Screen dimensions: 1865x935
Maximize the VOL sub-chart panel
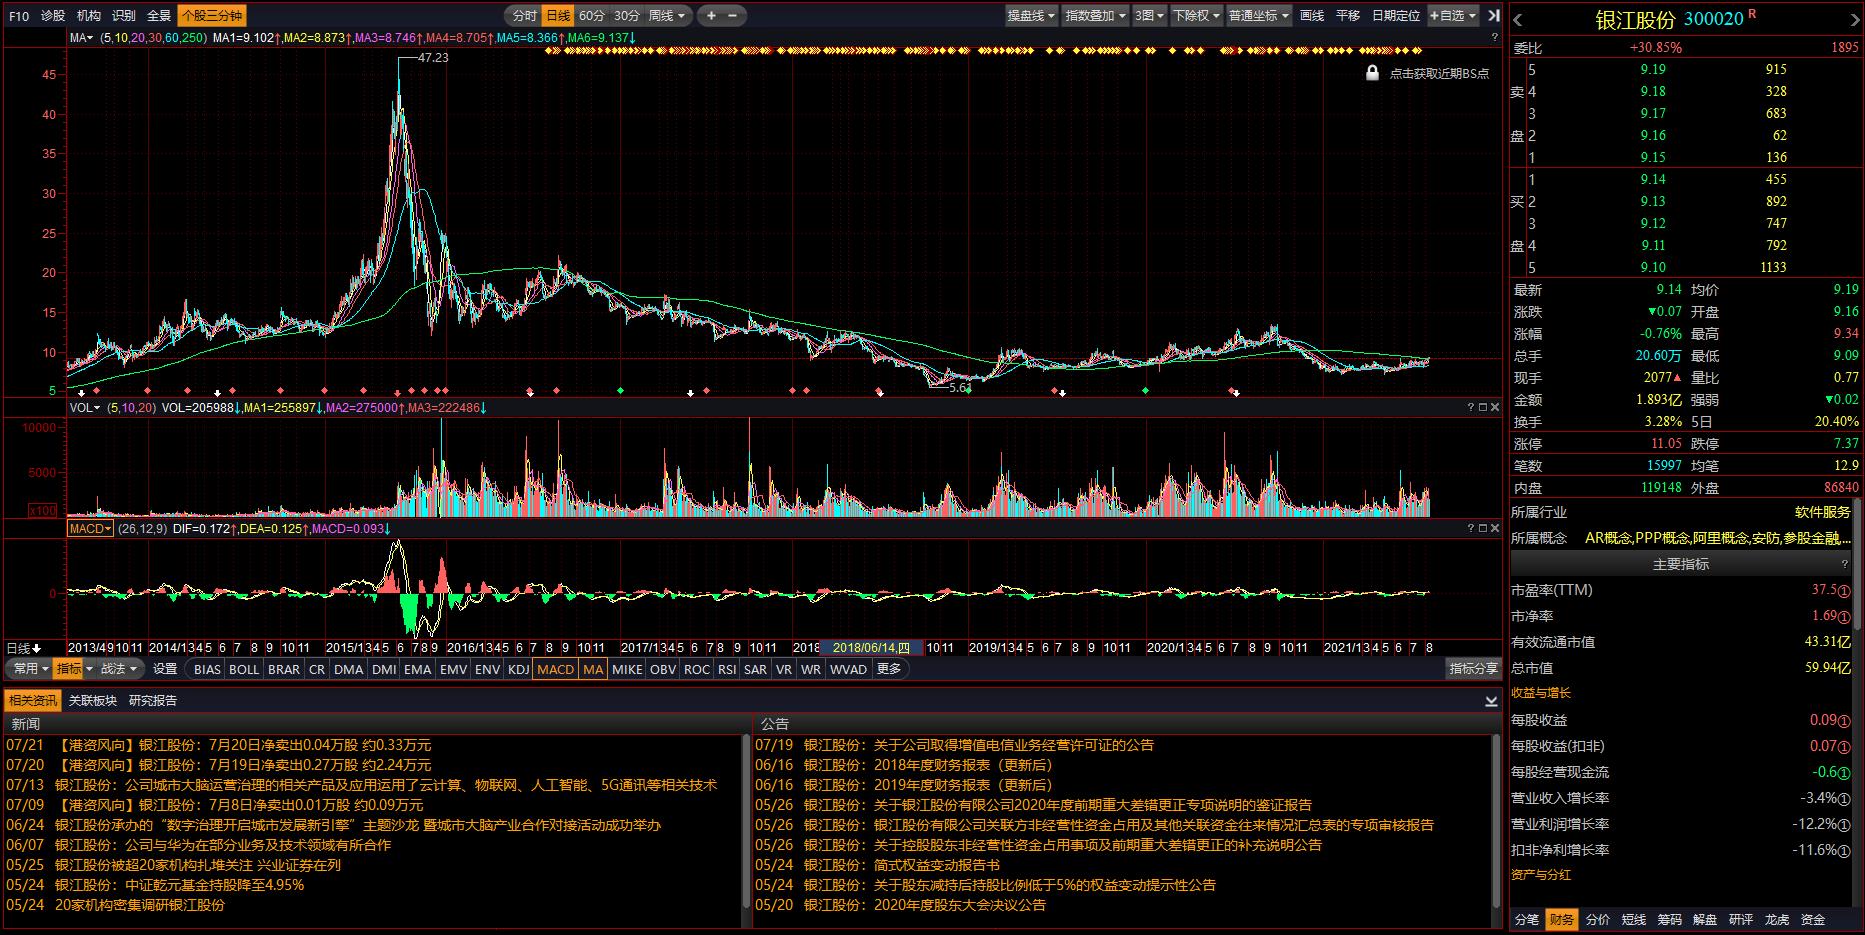[x=1483, y=407]
